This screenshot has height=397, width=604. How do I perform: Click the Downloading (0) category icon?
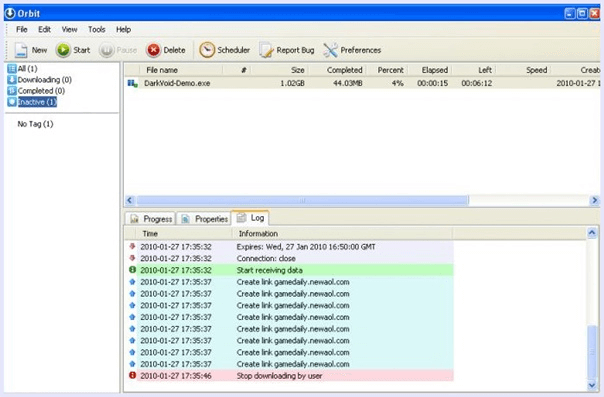click(12, 80)
